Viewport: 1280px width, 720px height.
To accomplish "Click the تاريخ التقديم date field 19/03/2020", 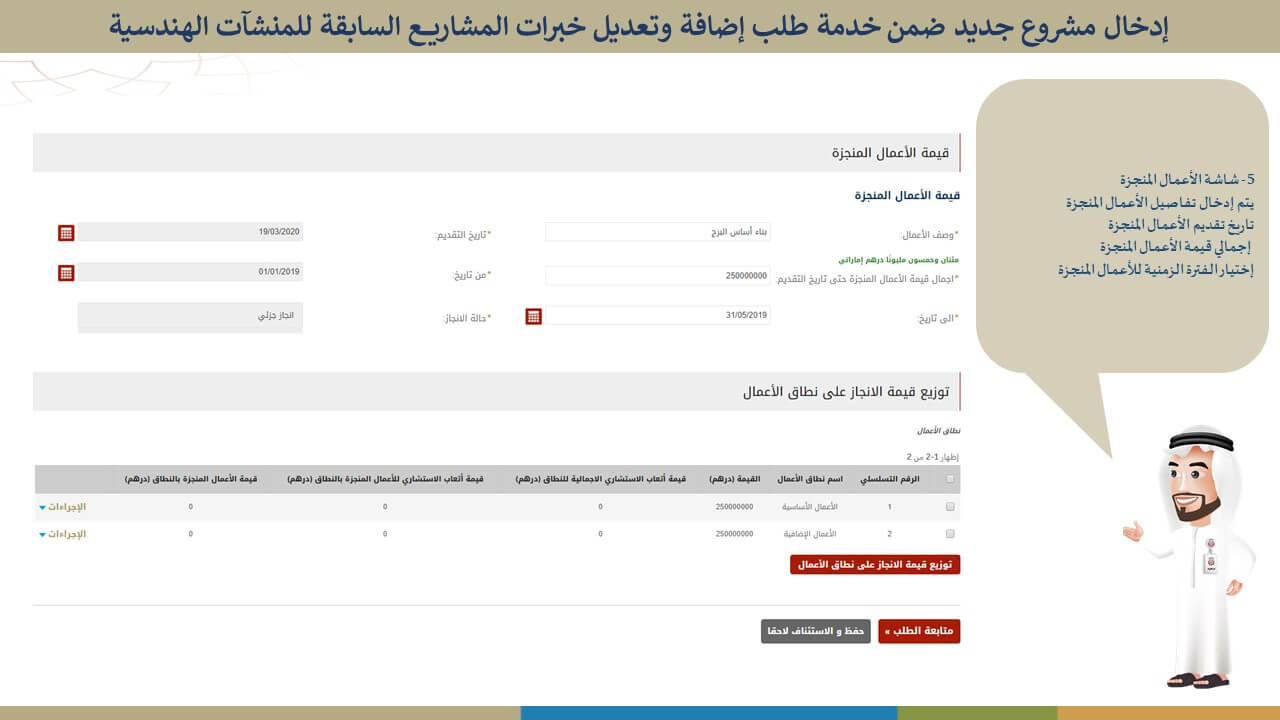I will [x=190, y=232].
